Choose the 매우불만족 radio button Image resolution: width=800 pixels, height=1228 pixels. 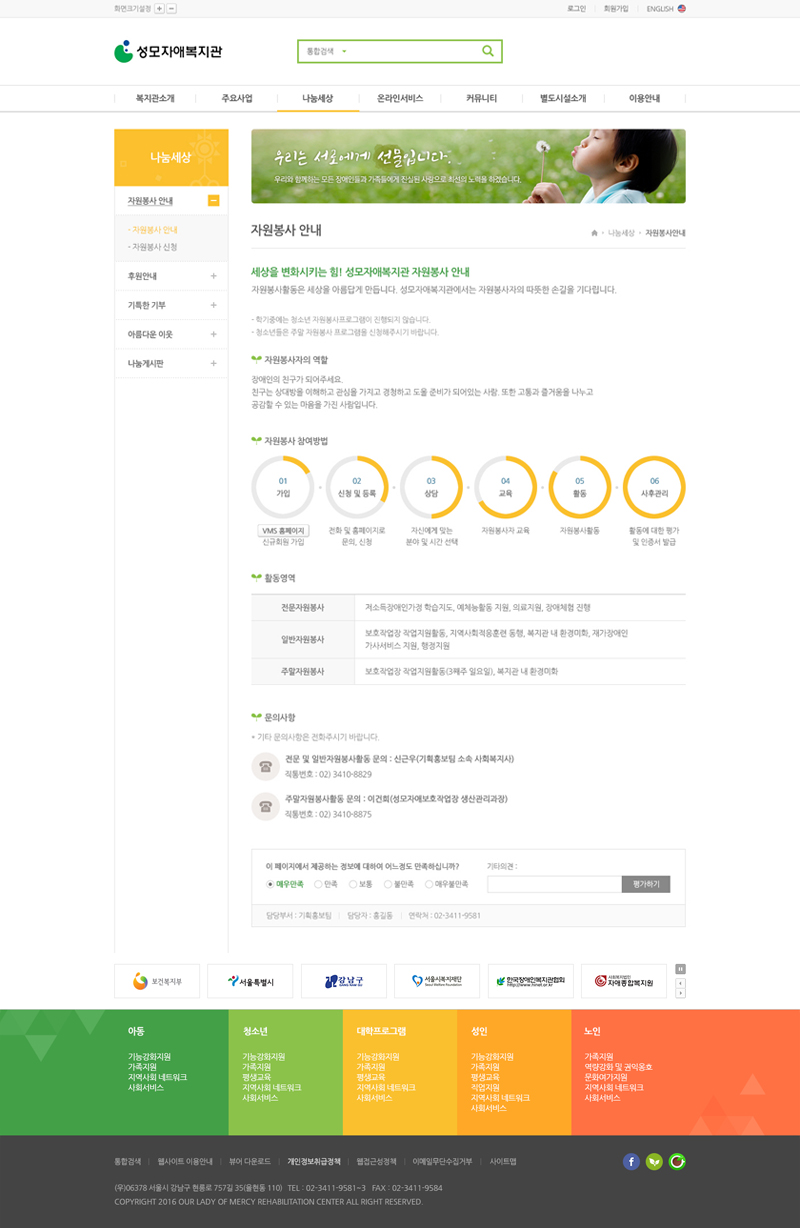pyautogui.click(x=429, y=884)
